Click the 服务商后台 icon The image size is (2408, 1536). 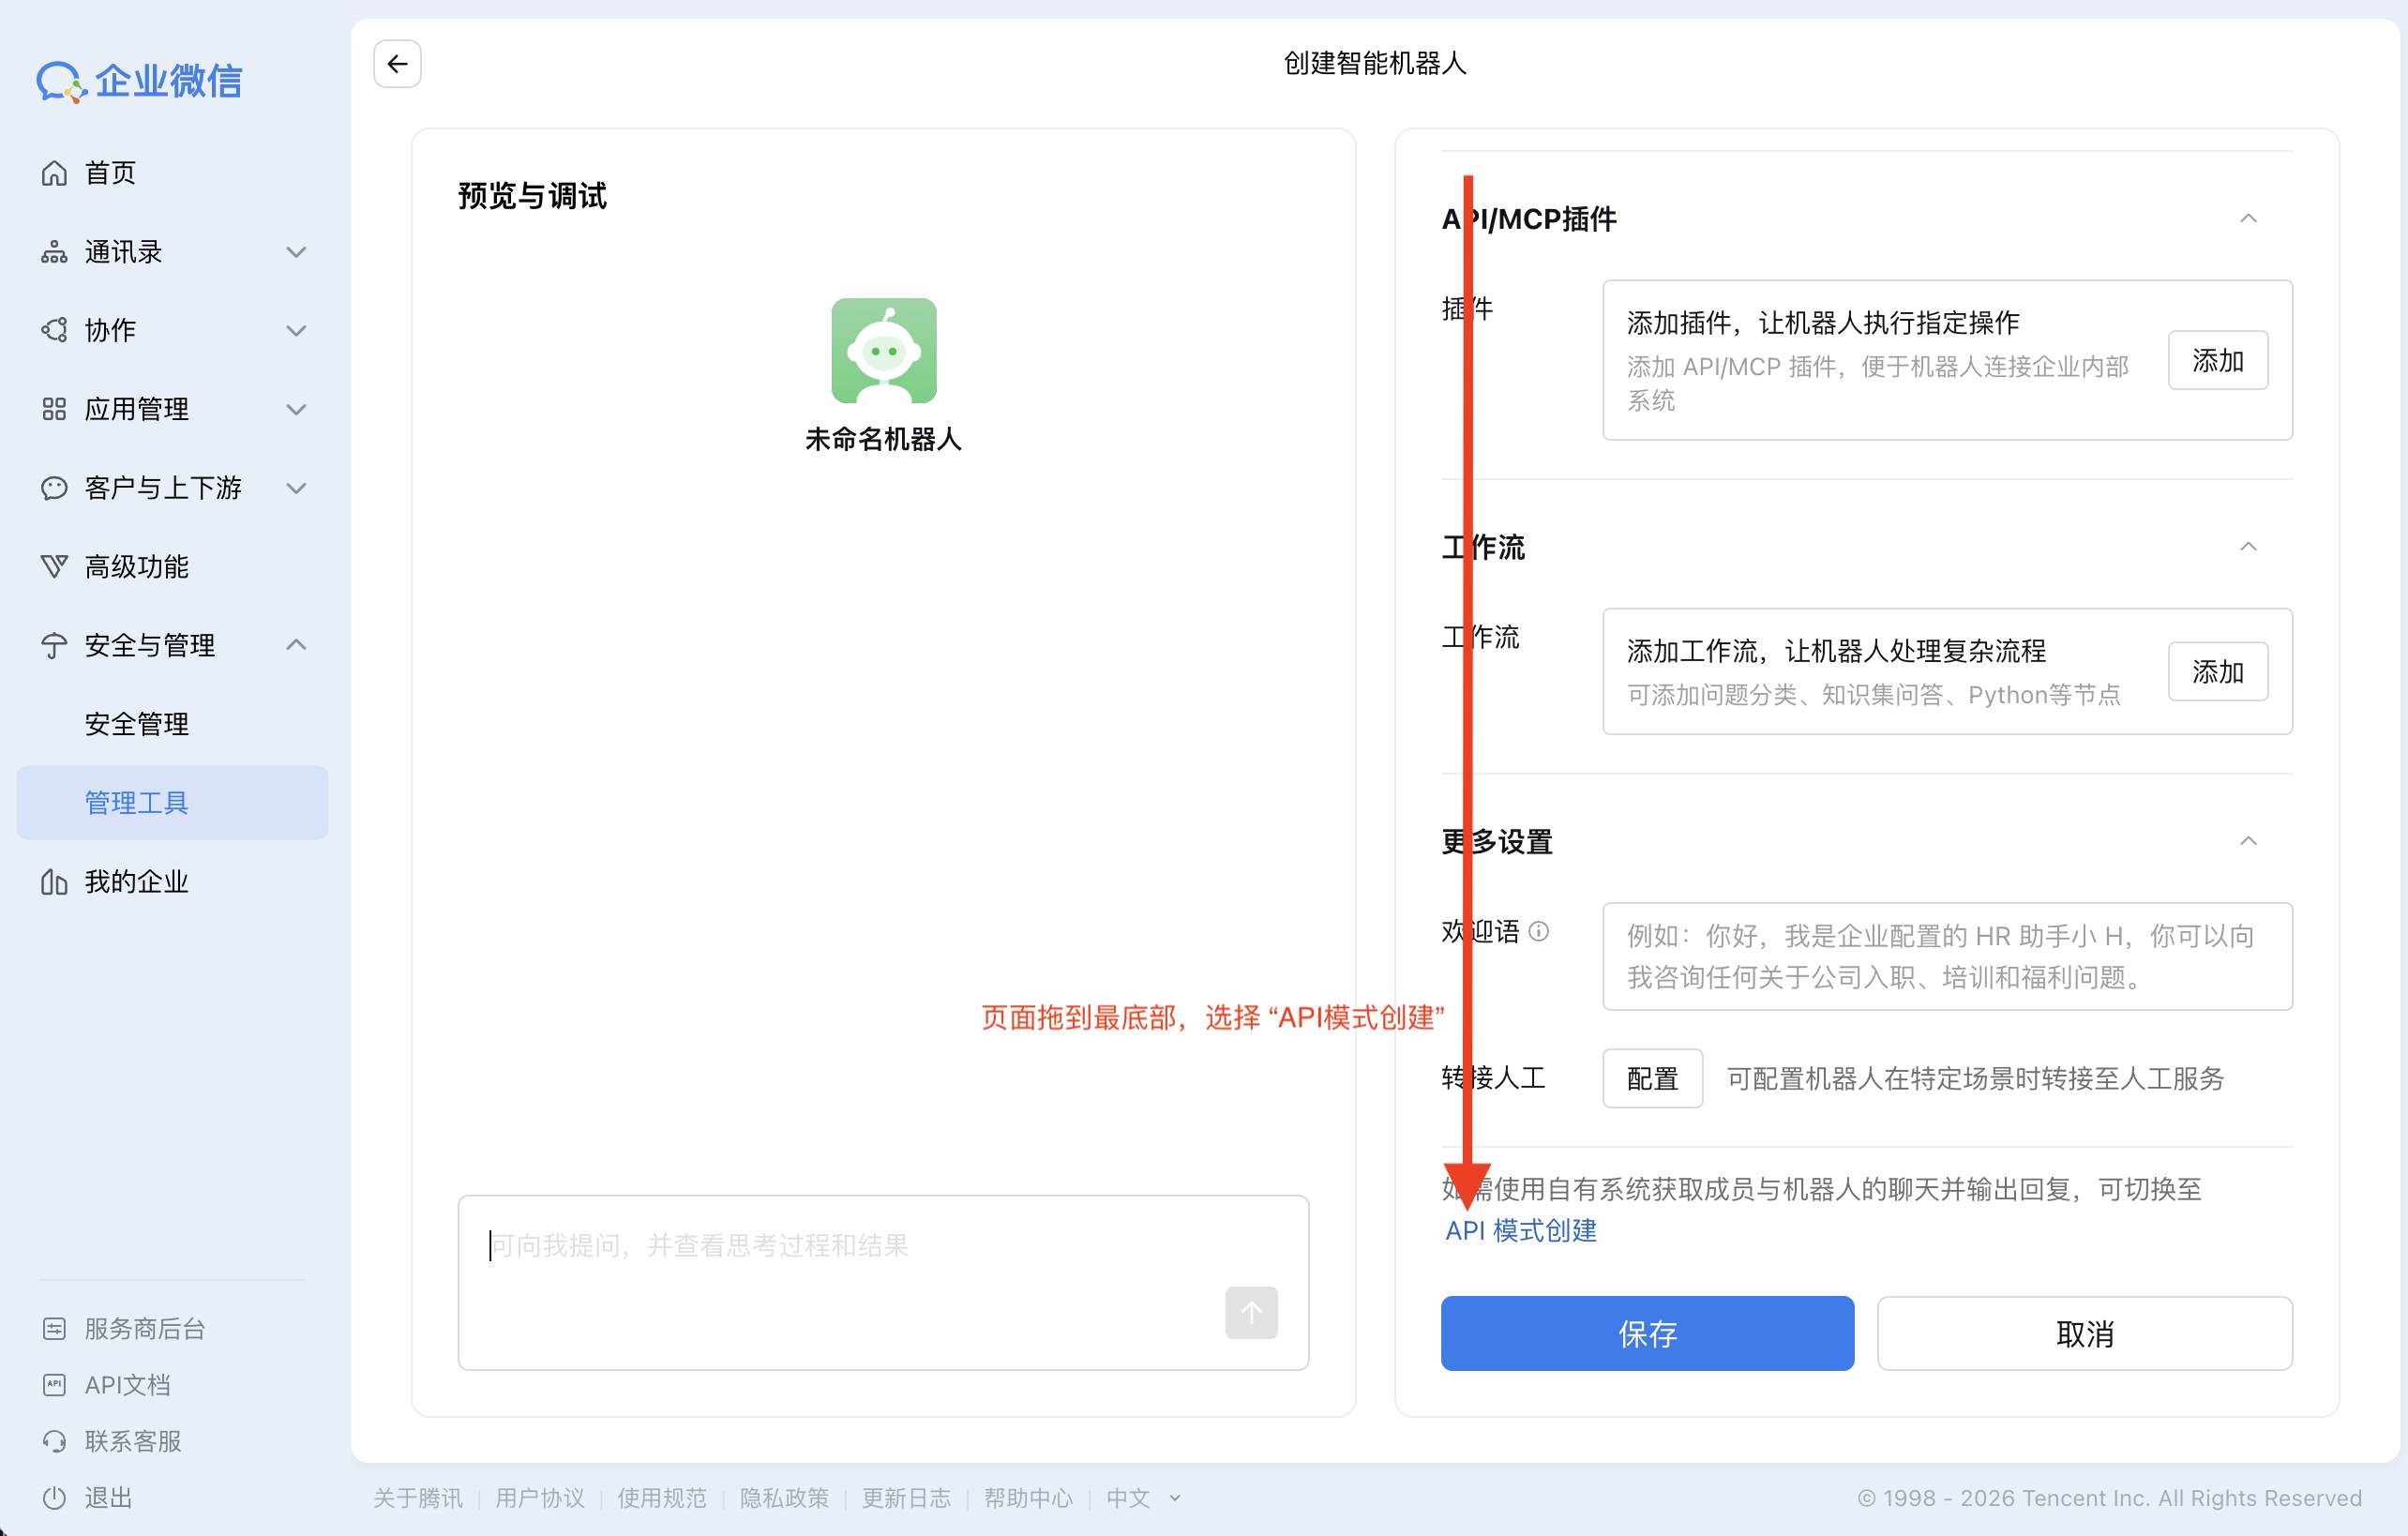click(54, 1329)
